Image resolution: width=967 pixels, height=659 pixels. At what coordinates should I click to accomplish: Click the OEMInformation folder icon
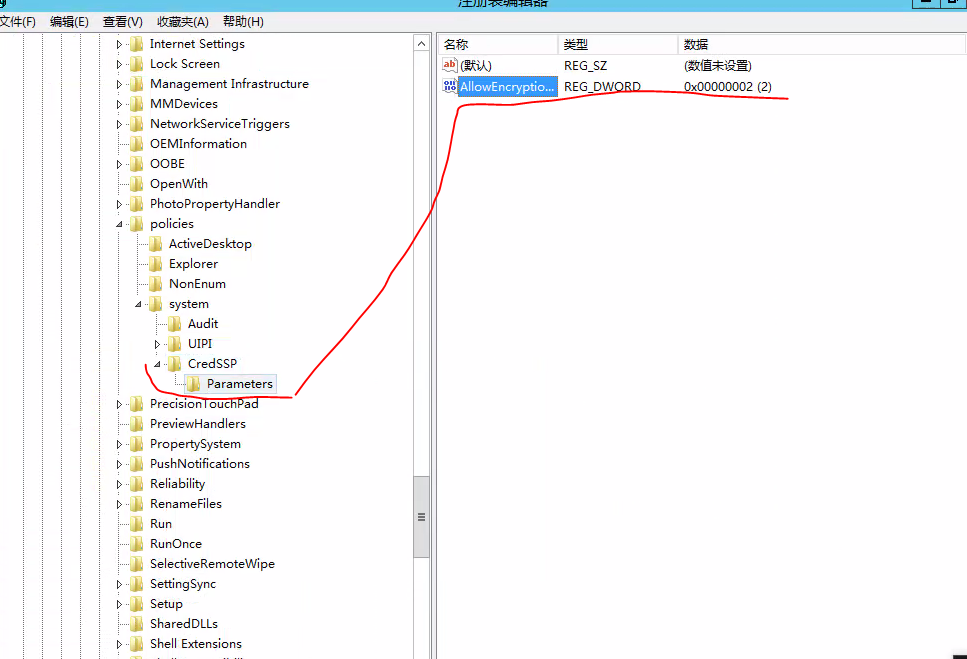pos(136,144)
